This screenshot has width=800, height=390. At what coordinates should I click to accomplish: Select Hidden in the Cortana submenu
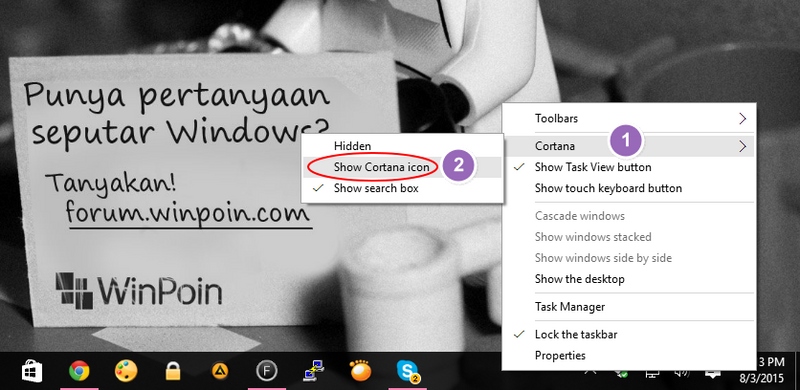[x=403, y=146]
